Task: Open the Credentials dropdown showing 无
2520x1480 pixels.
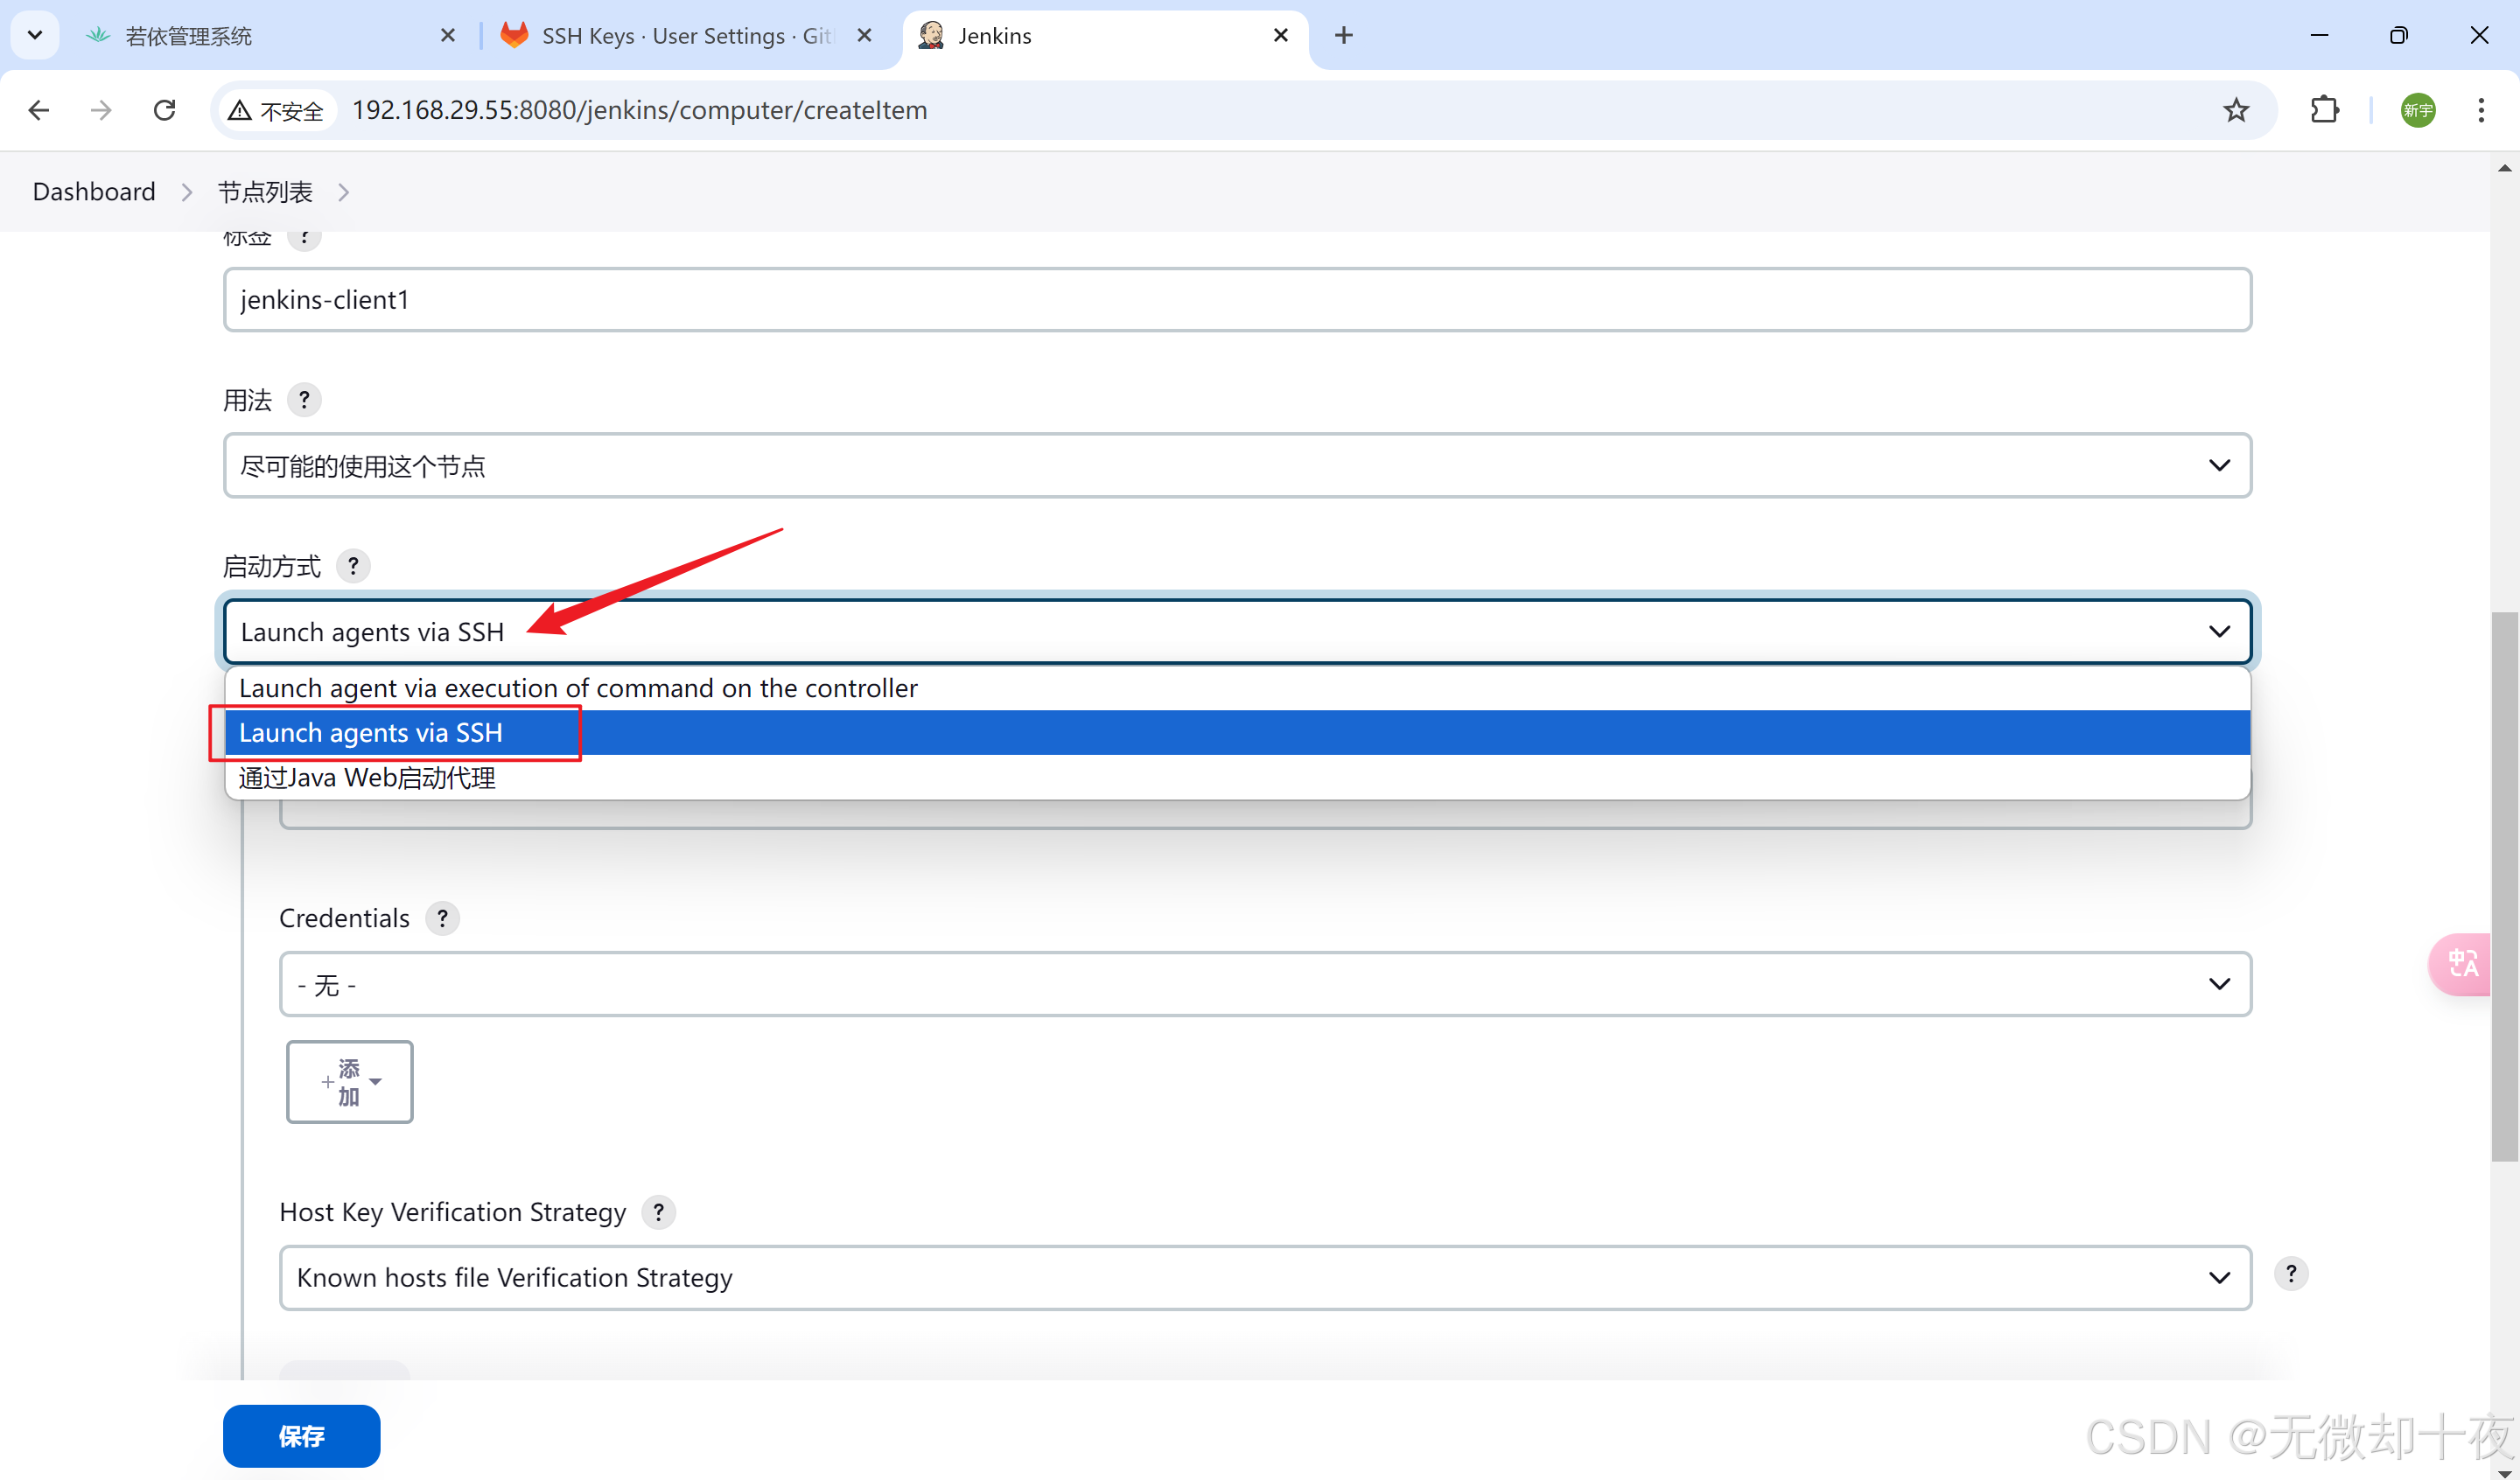Action: 1265,985
